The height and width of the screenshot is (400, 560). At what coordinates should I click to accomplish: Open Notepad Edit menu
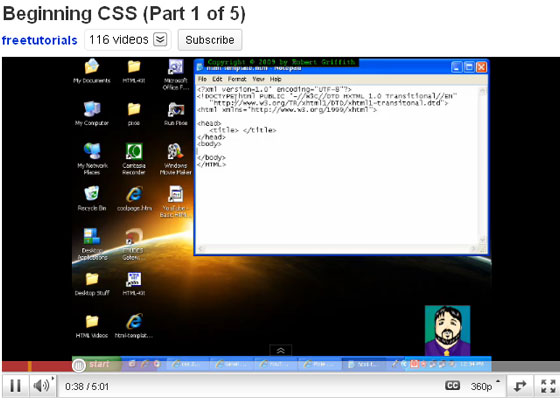(x=217, y=79)
